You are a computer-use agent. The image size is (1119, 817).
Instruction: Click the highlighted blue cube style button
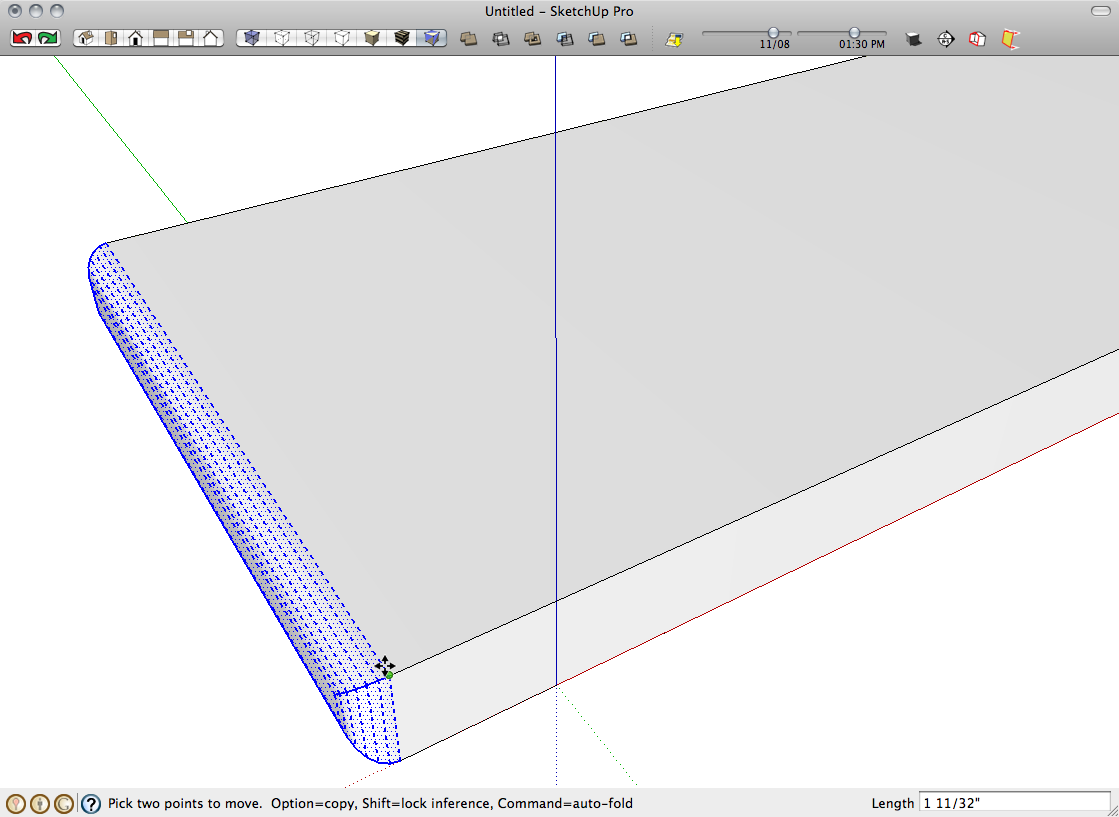[x=432, y=38]
